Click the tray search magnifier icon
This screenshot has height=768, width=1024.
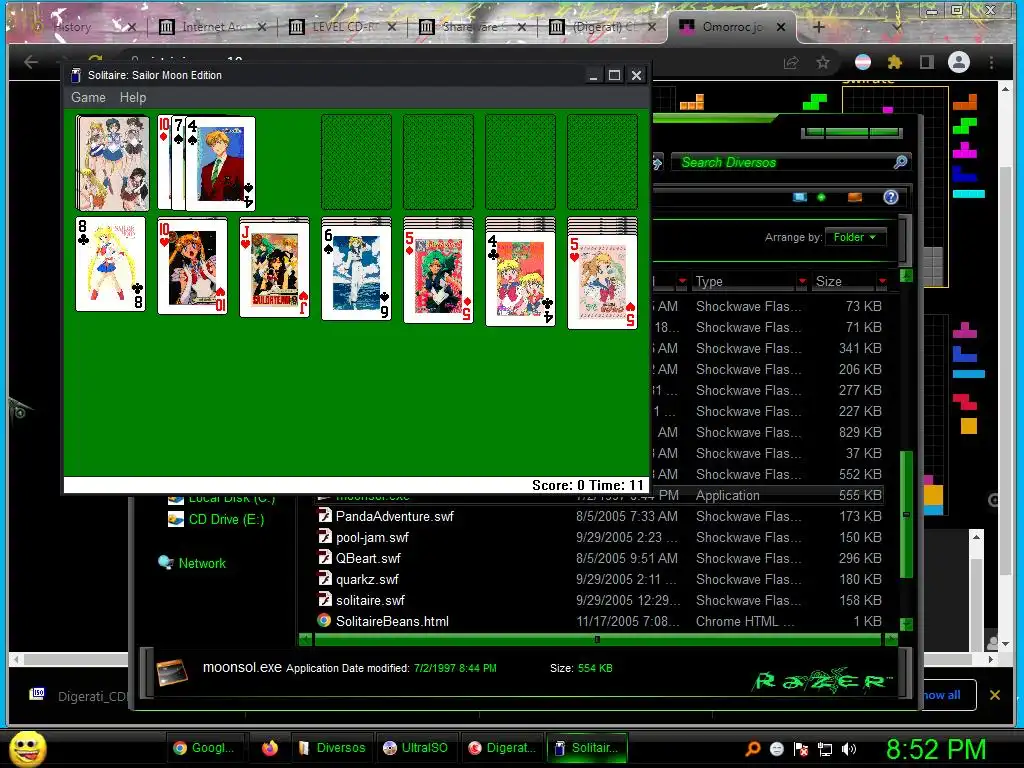point(753,749)
